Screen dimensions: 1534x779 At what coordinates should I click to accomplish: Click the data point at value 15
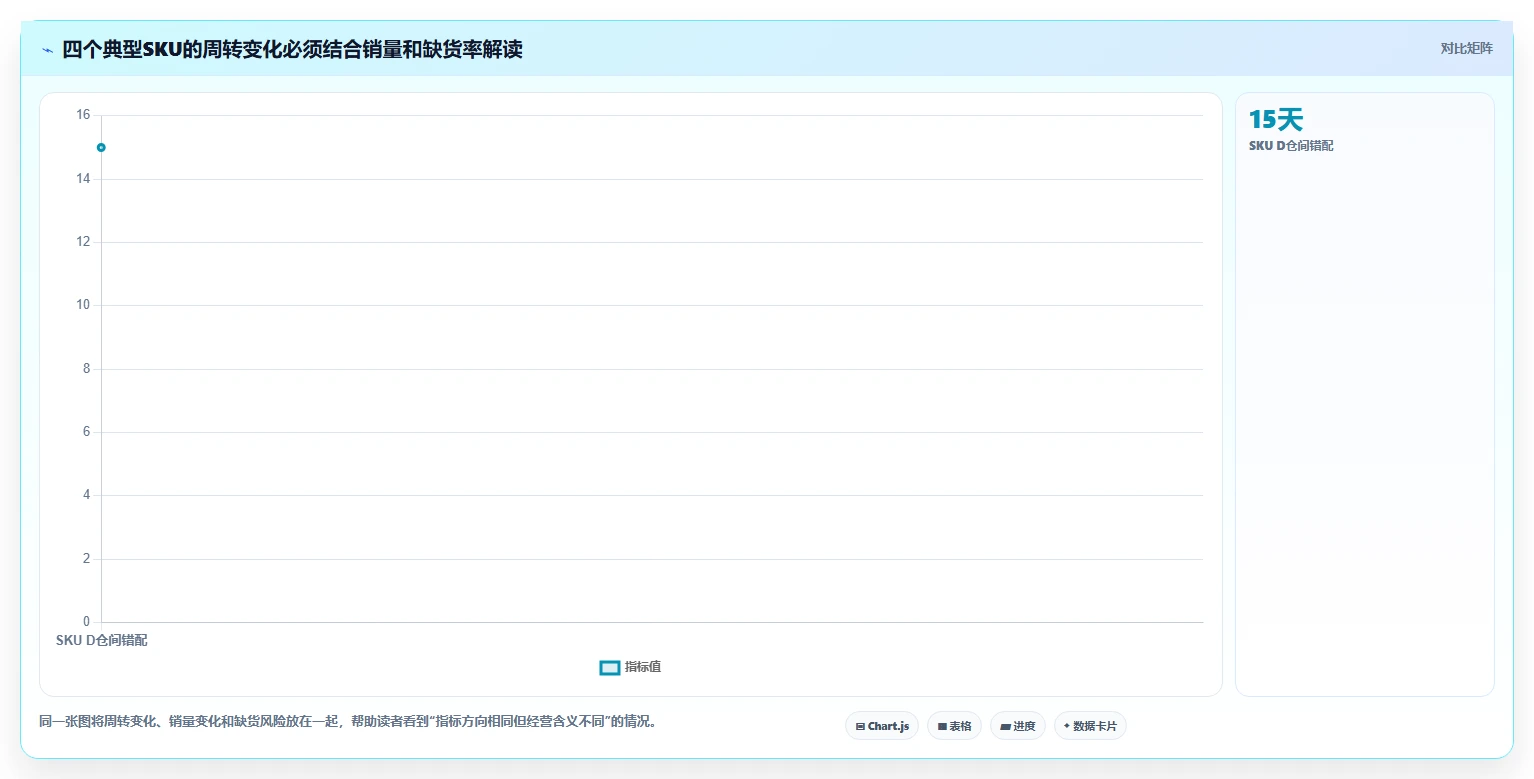tap(101, 148)
